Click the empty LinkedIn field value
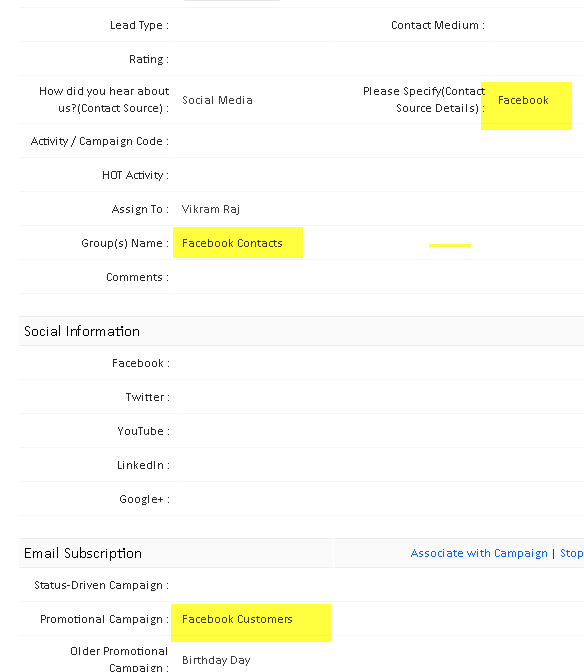 pos(380,465)
